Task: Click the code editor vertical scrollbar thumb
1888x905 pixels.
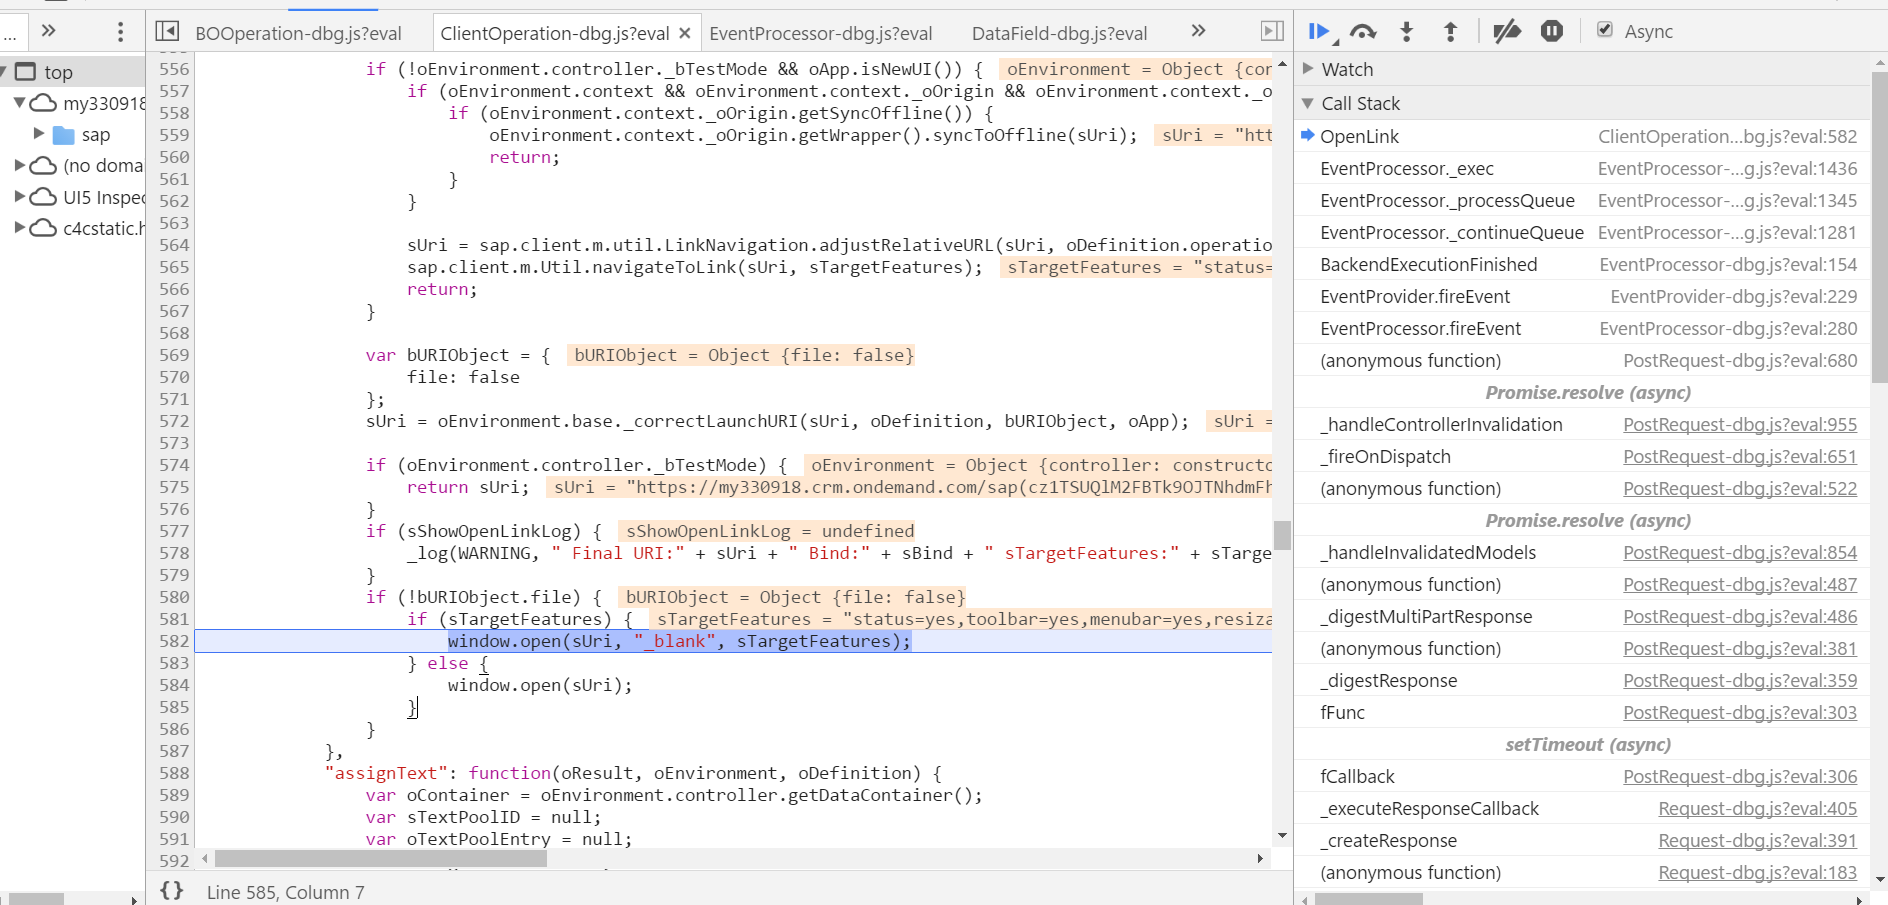Action: click(1282, 535)
